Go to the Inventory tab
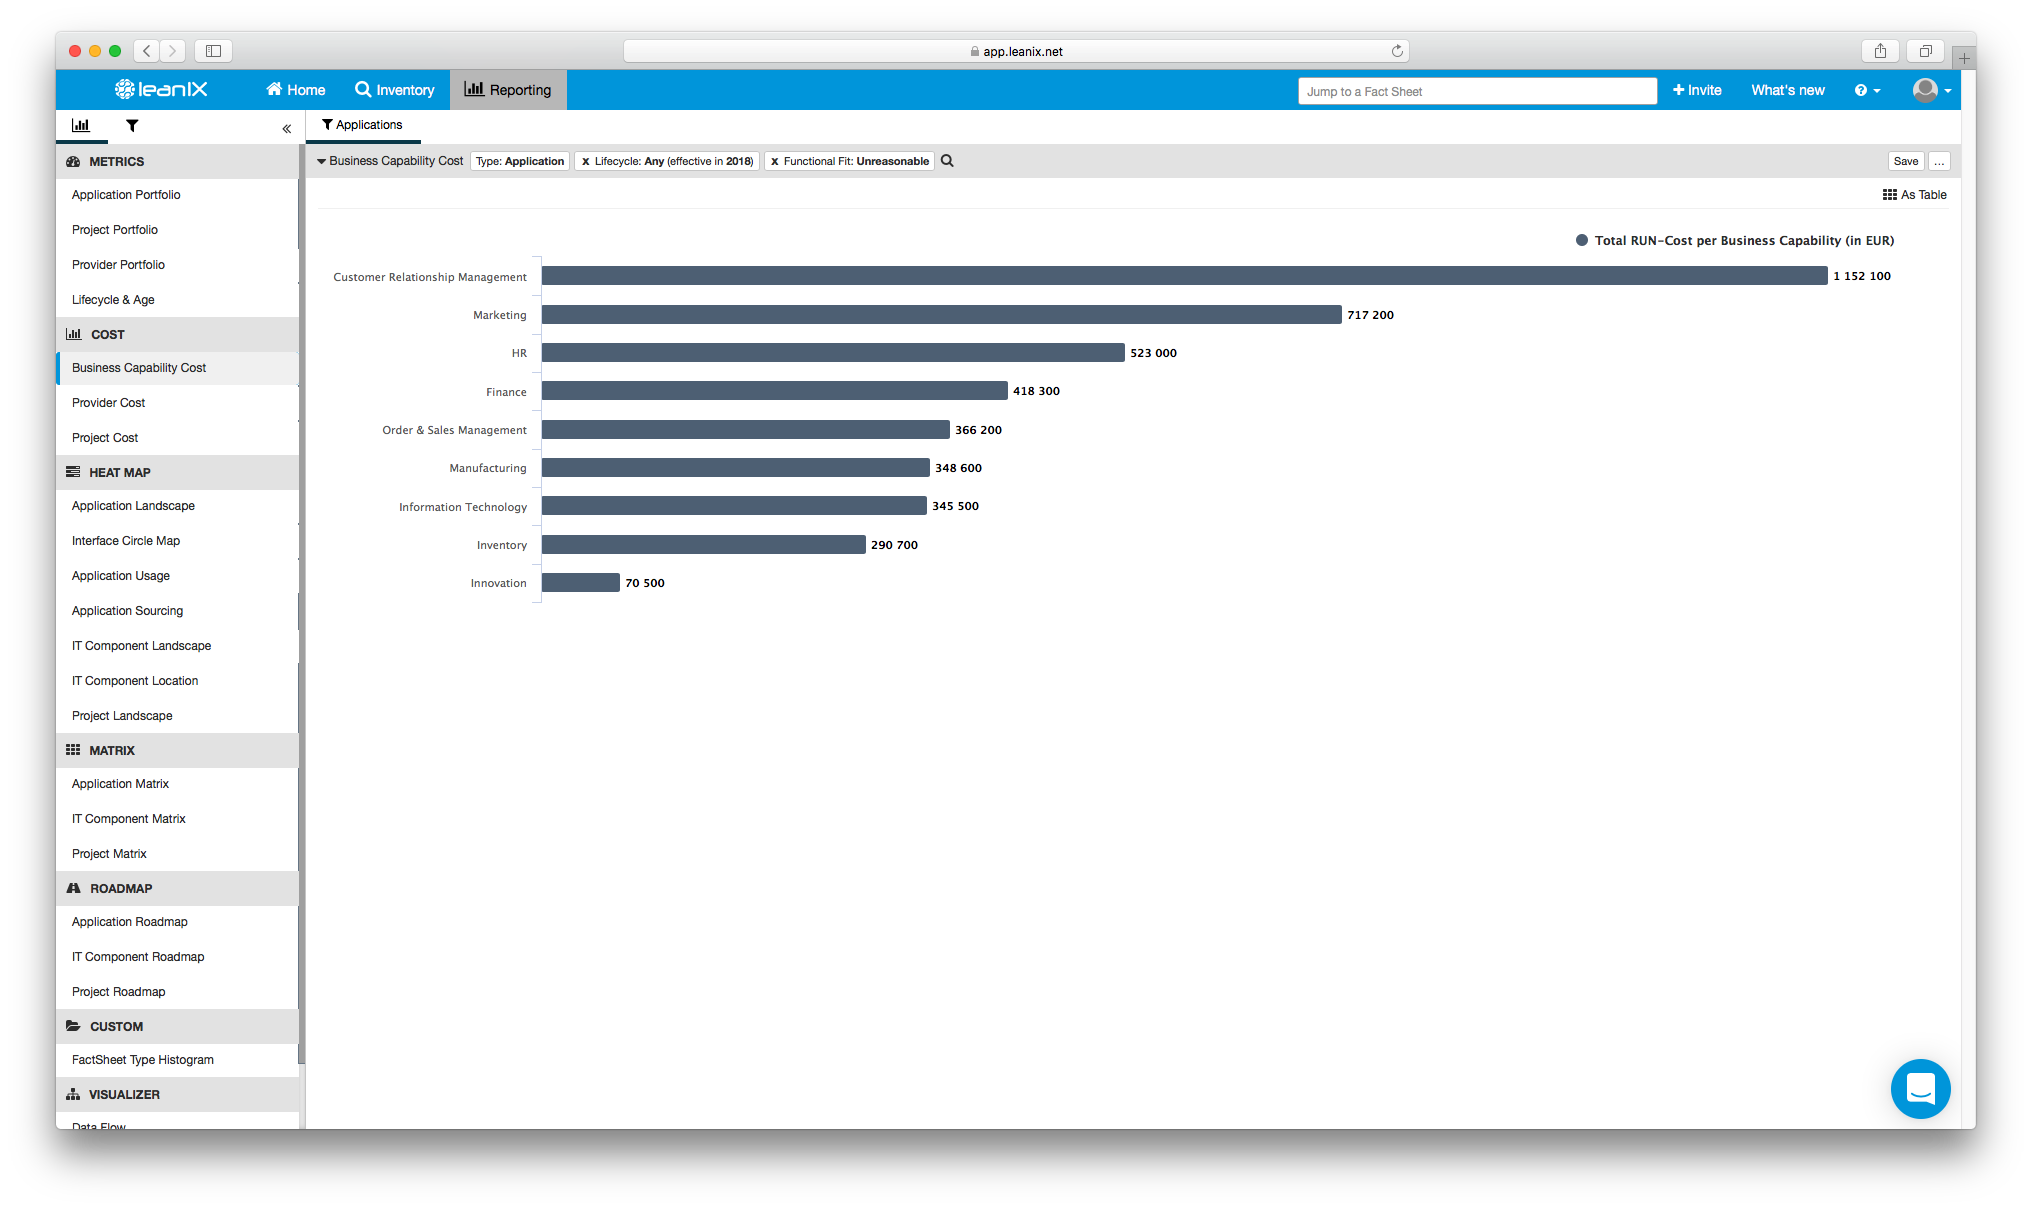Image resolution: width=2032 pixels, height=1209 pixels. click(x=395, y=90)
